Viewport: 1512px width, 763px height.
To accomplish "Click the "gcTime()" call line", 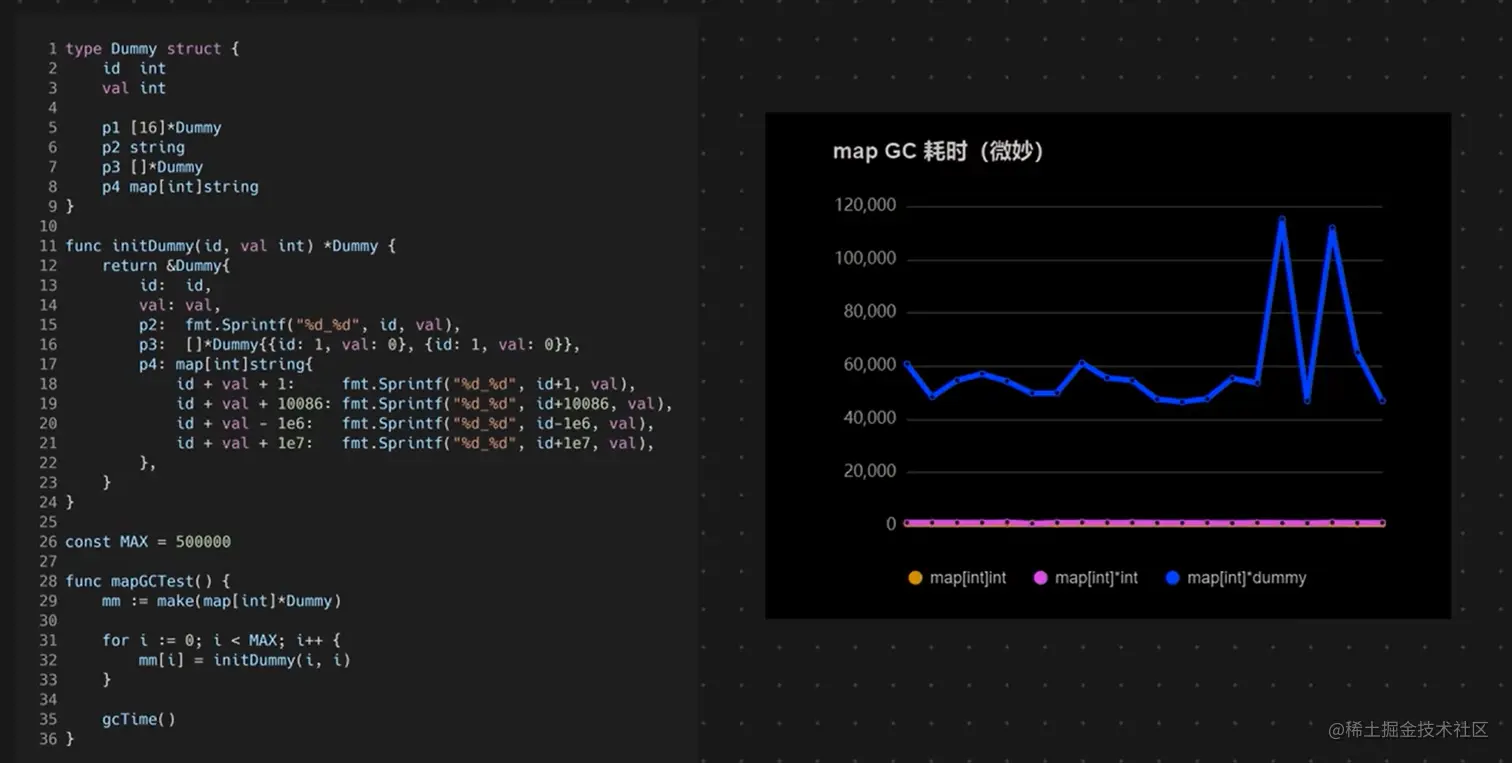I will point(139,718).
